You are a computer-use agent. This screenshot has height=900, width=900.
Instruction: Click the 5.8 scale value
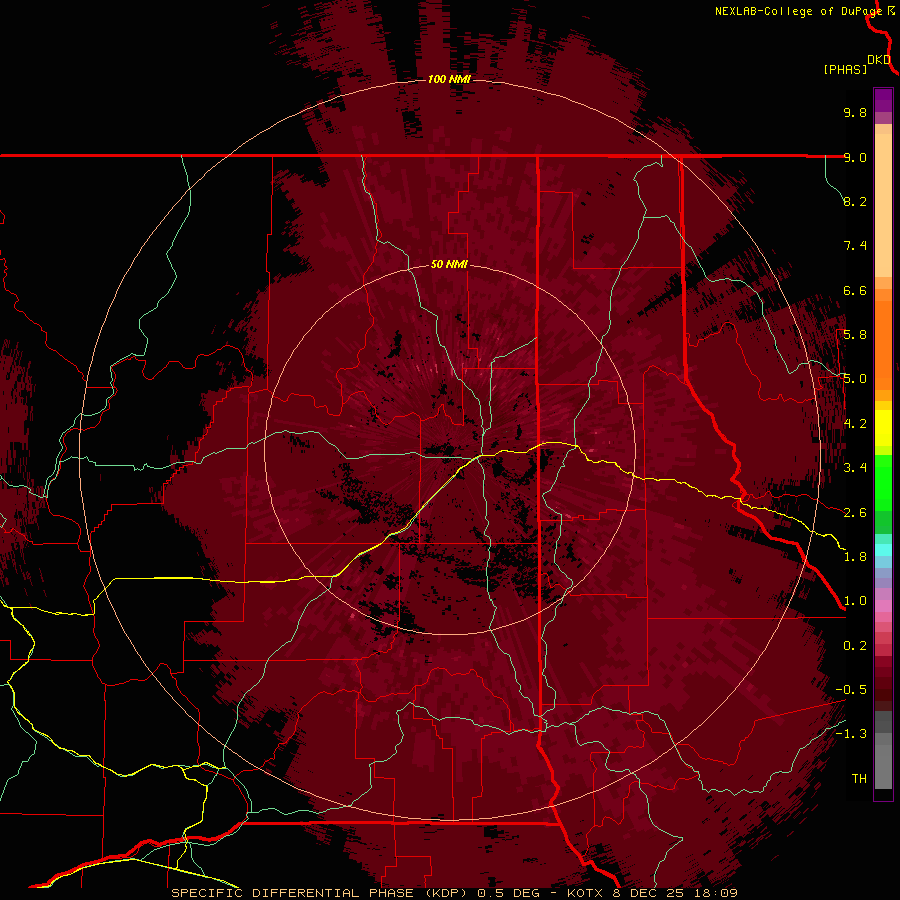(x=855, y=335)
